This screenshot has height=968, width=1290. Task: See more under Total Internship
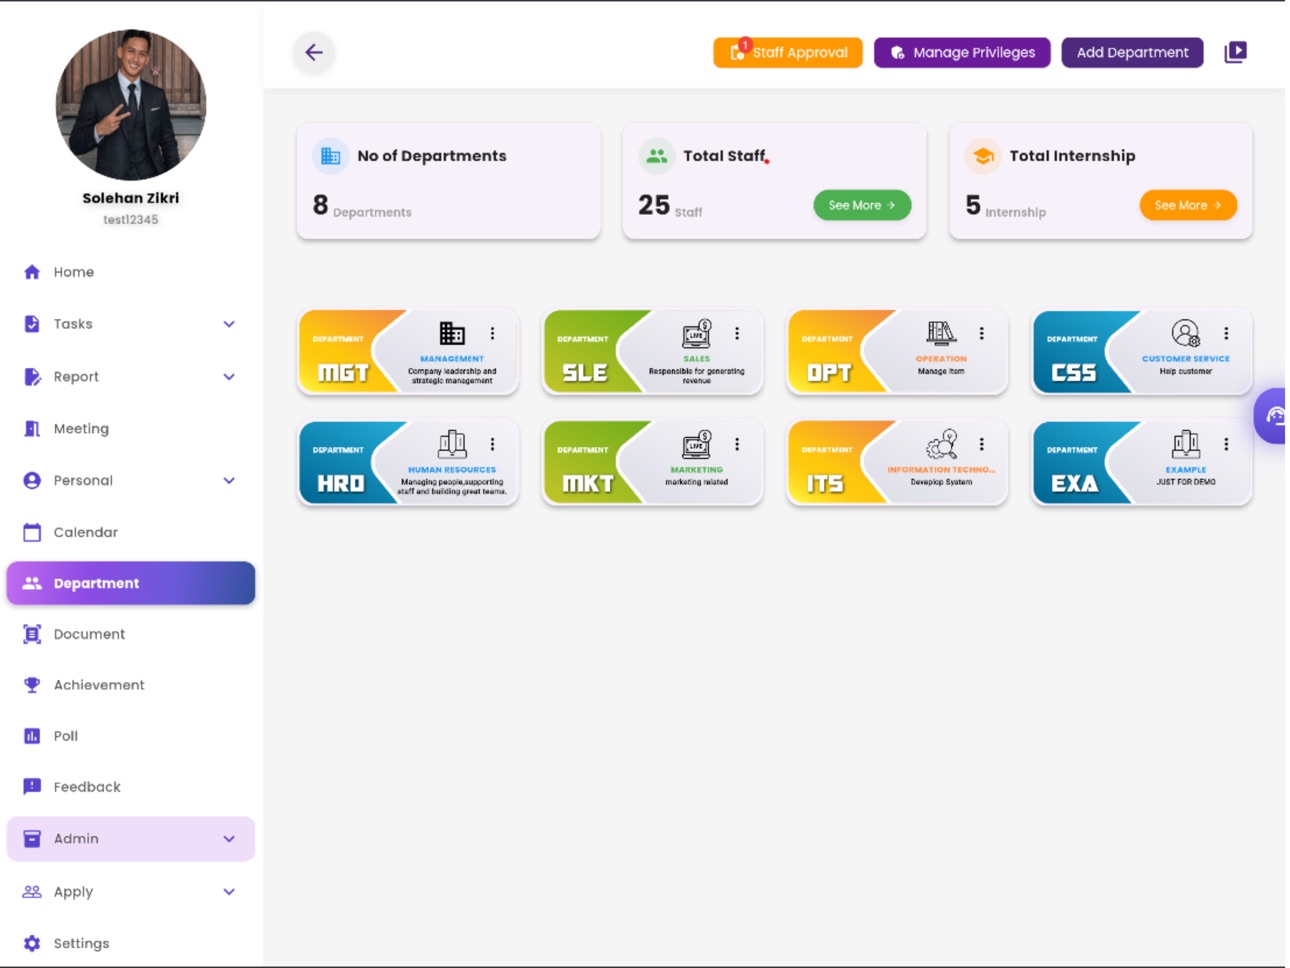click(x=1188, y=205)
